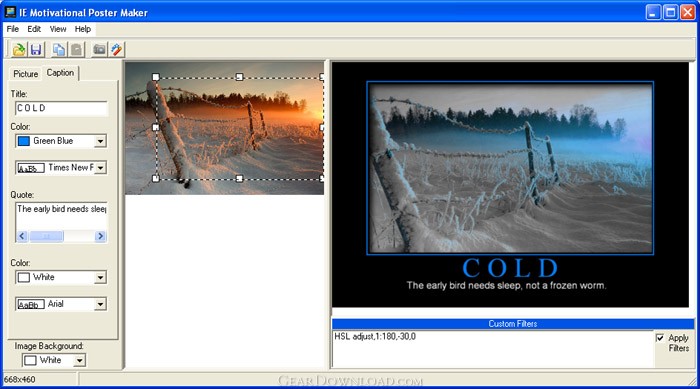Open the Arial quote font dropdown
700x389 pixels.
coord(100,304)
